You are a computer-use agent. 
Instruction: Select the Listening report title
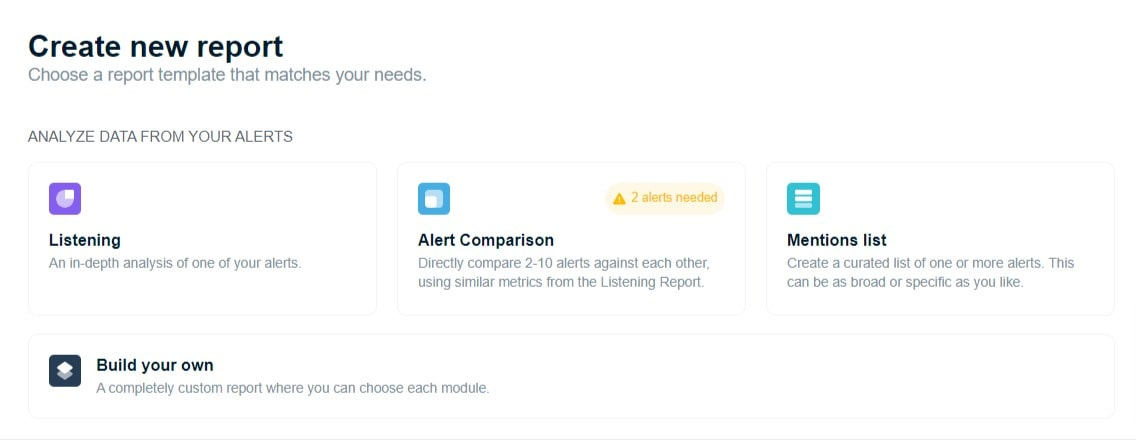tap(85, 240)
